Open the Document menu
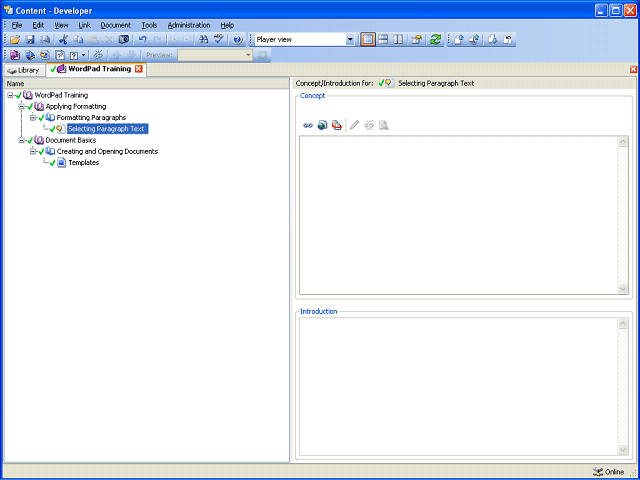 116,25
